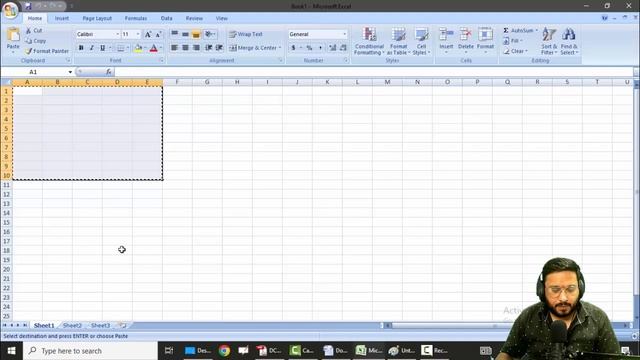The height and width of the screenshot is (360, 640).
Task: Decrease indent
Action: (x=209, y=48)
